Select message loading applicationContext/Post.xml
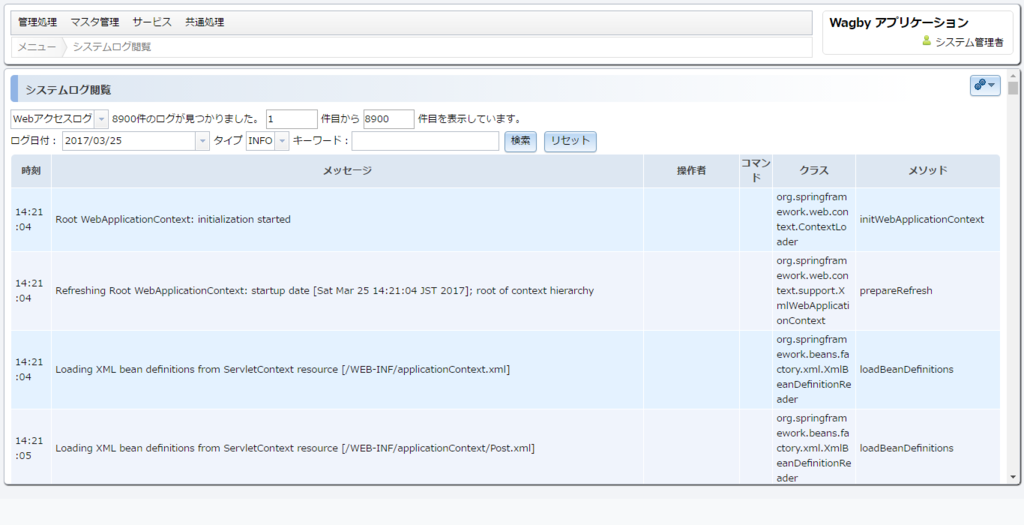 [x=295, y=449]
